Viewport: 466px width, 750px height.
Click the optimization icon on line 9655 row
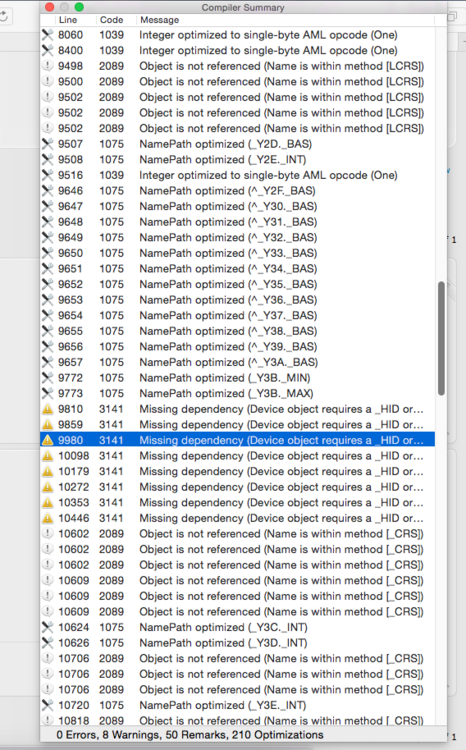[47, 331]
